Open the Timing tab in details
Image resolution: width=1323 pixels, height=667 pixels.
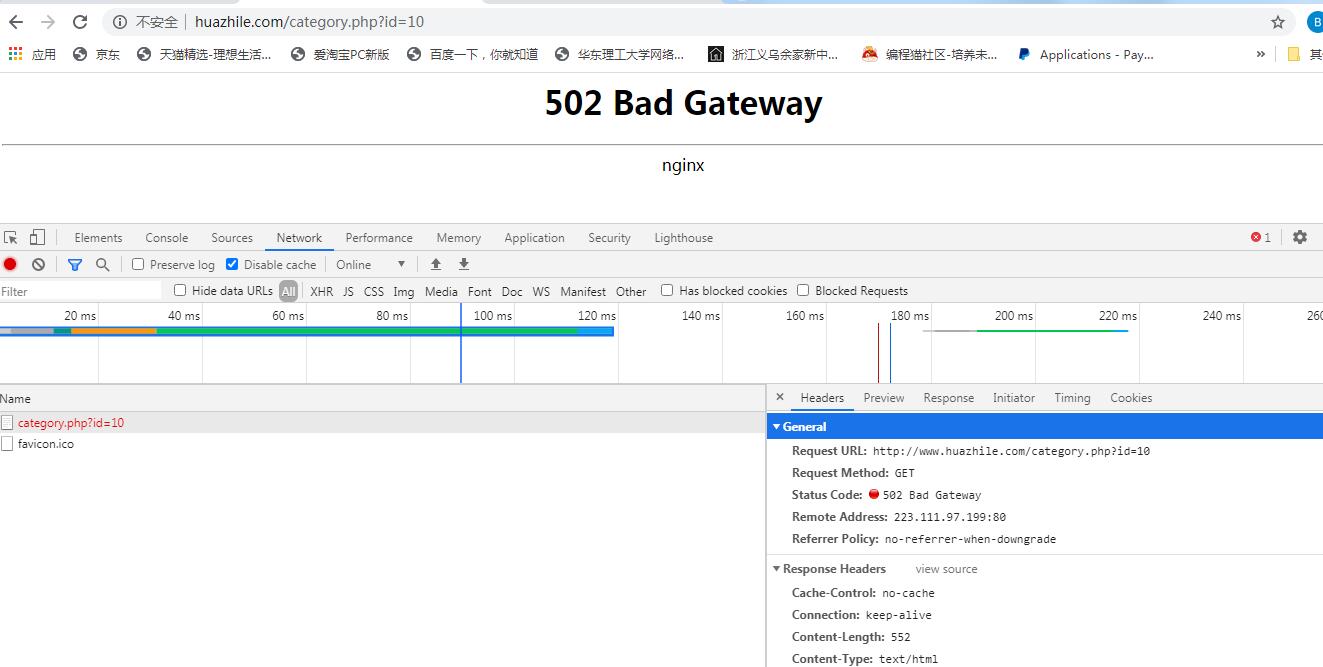[x=1072, y=398]
